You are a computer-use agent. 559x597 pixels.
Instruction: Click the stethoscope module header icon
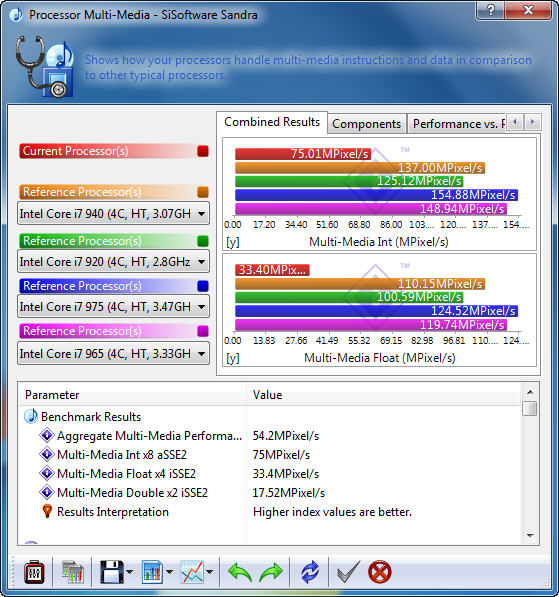45,67
